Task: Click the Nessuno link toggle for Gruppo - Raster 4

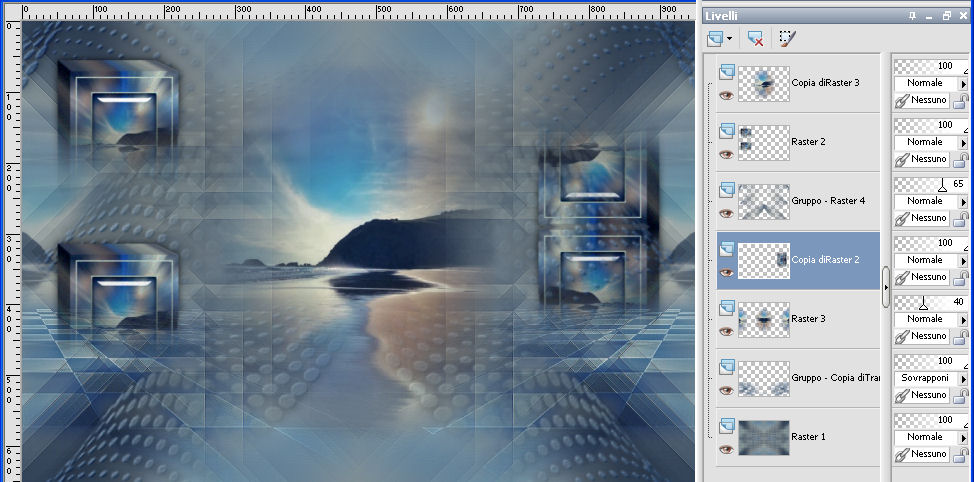Action: click(922, 218)
